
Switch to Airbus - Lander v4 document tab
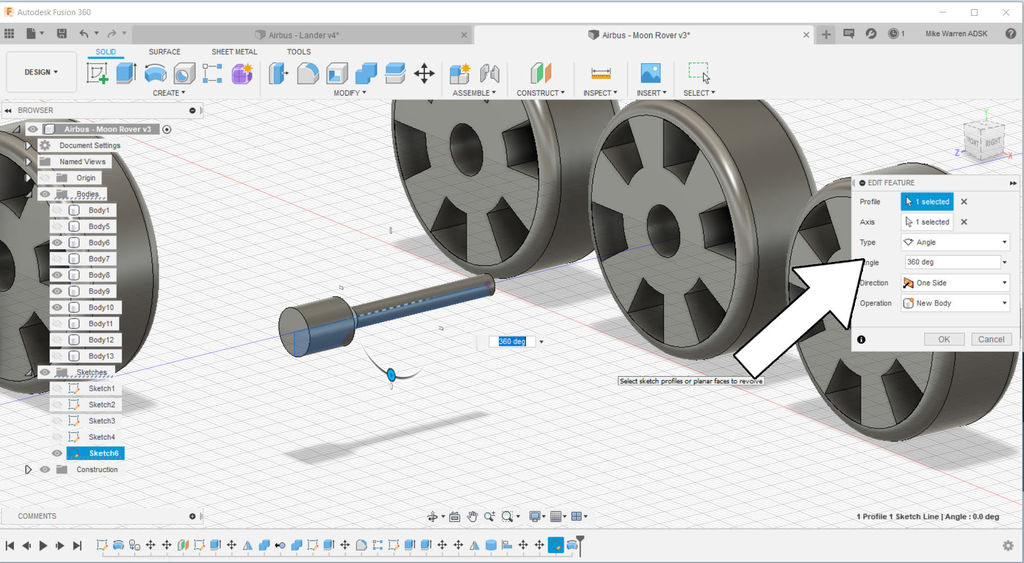(x=304, y=35)
